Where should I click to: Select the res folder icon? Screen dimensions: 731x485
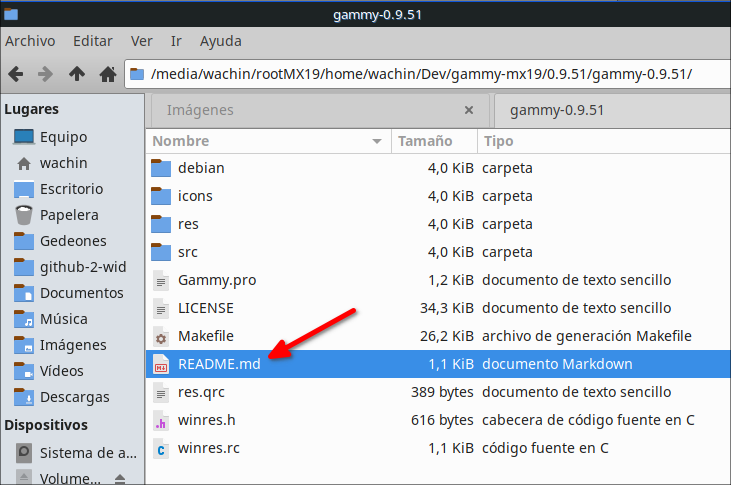pyautogui.click(x=161, y=224)
